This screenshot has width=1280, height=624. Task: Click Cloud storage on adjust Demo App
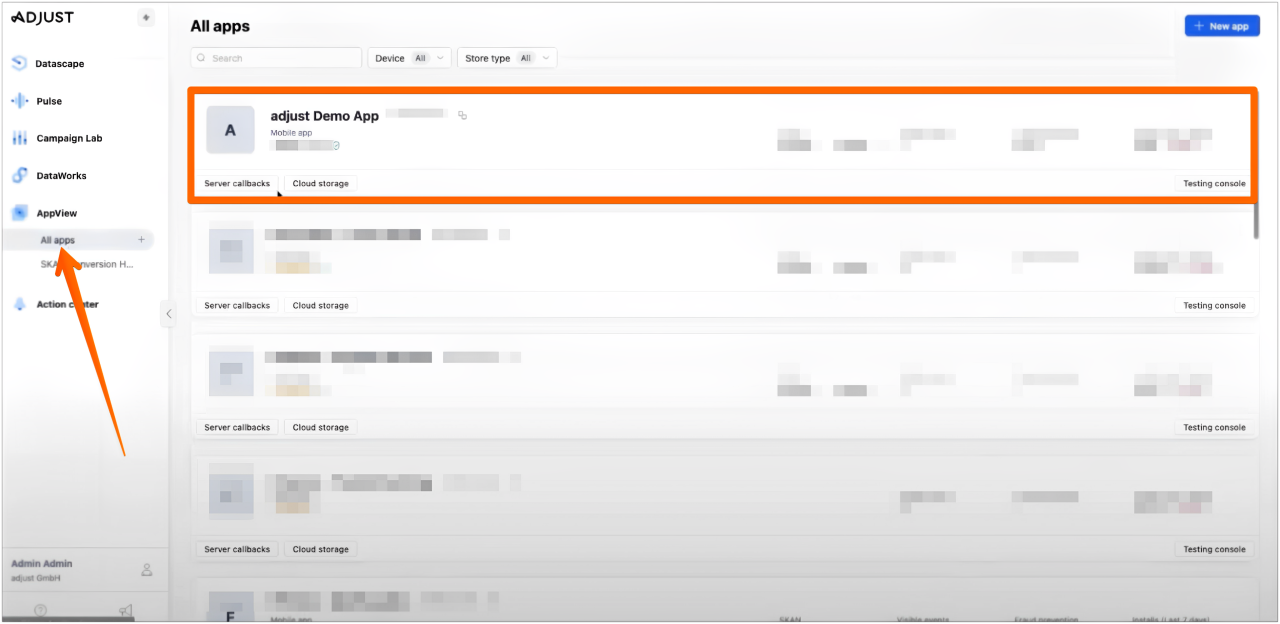(320, 183)
